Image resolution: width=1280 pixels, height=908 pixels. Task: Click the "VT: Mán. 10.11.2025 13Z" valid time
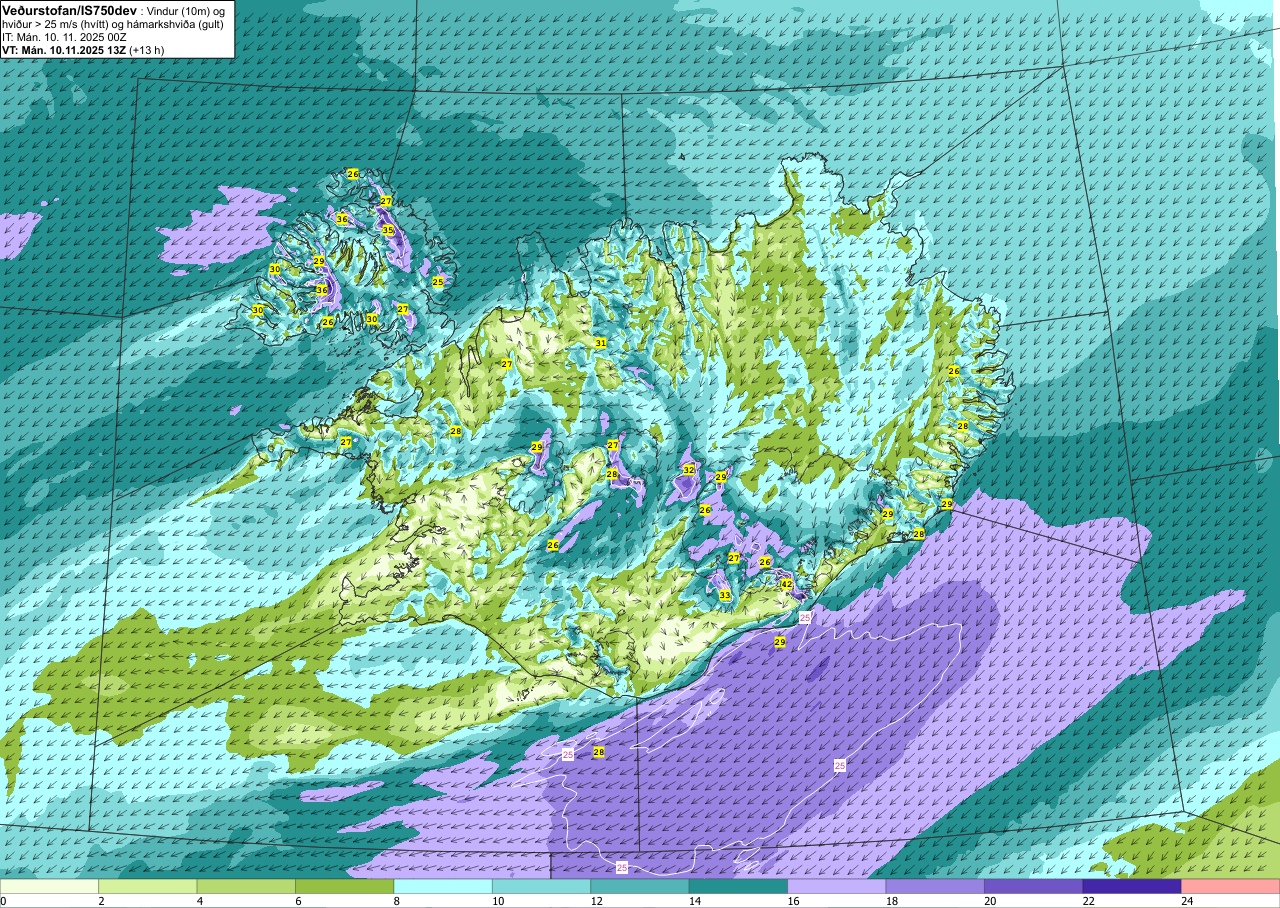(x=64, y=50)
